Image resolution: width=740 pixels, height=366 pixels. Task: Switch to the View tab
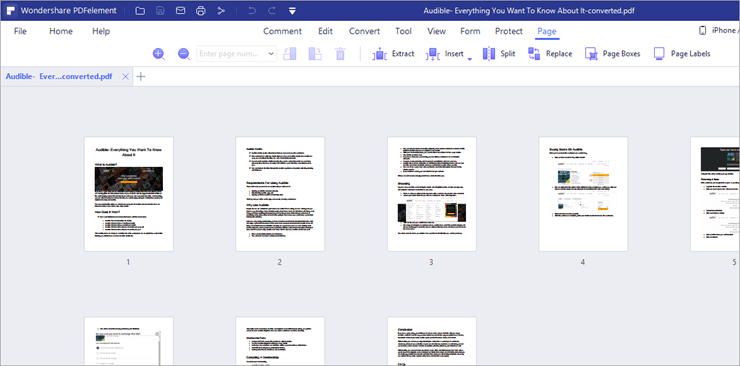pos(437,31)
